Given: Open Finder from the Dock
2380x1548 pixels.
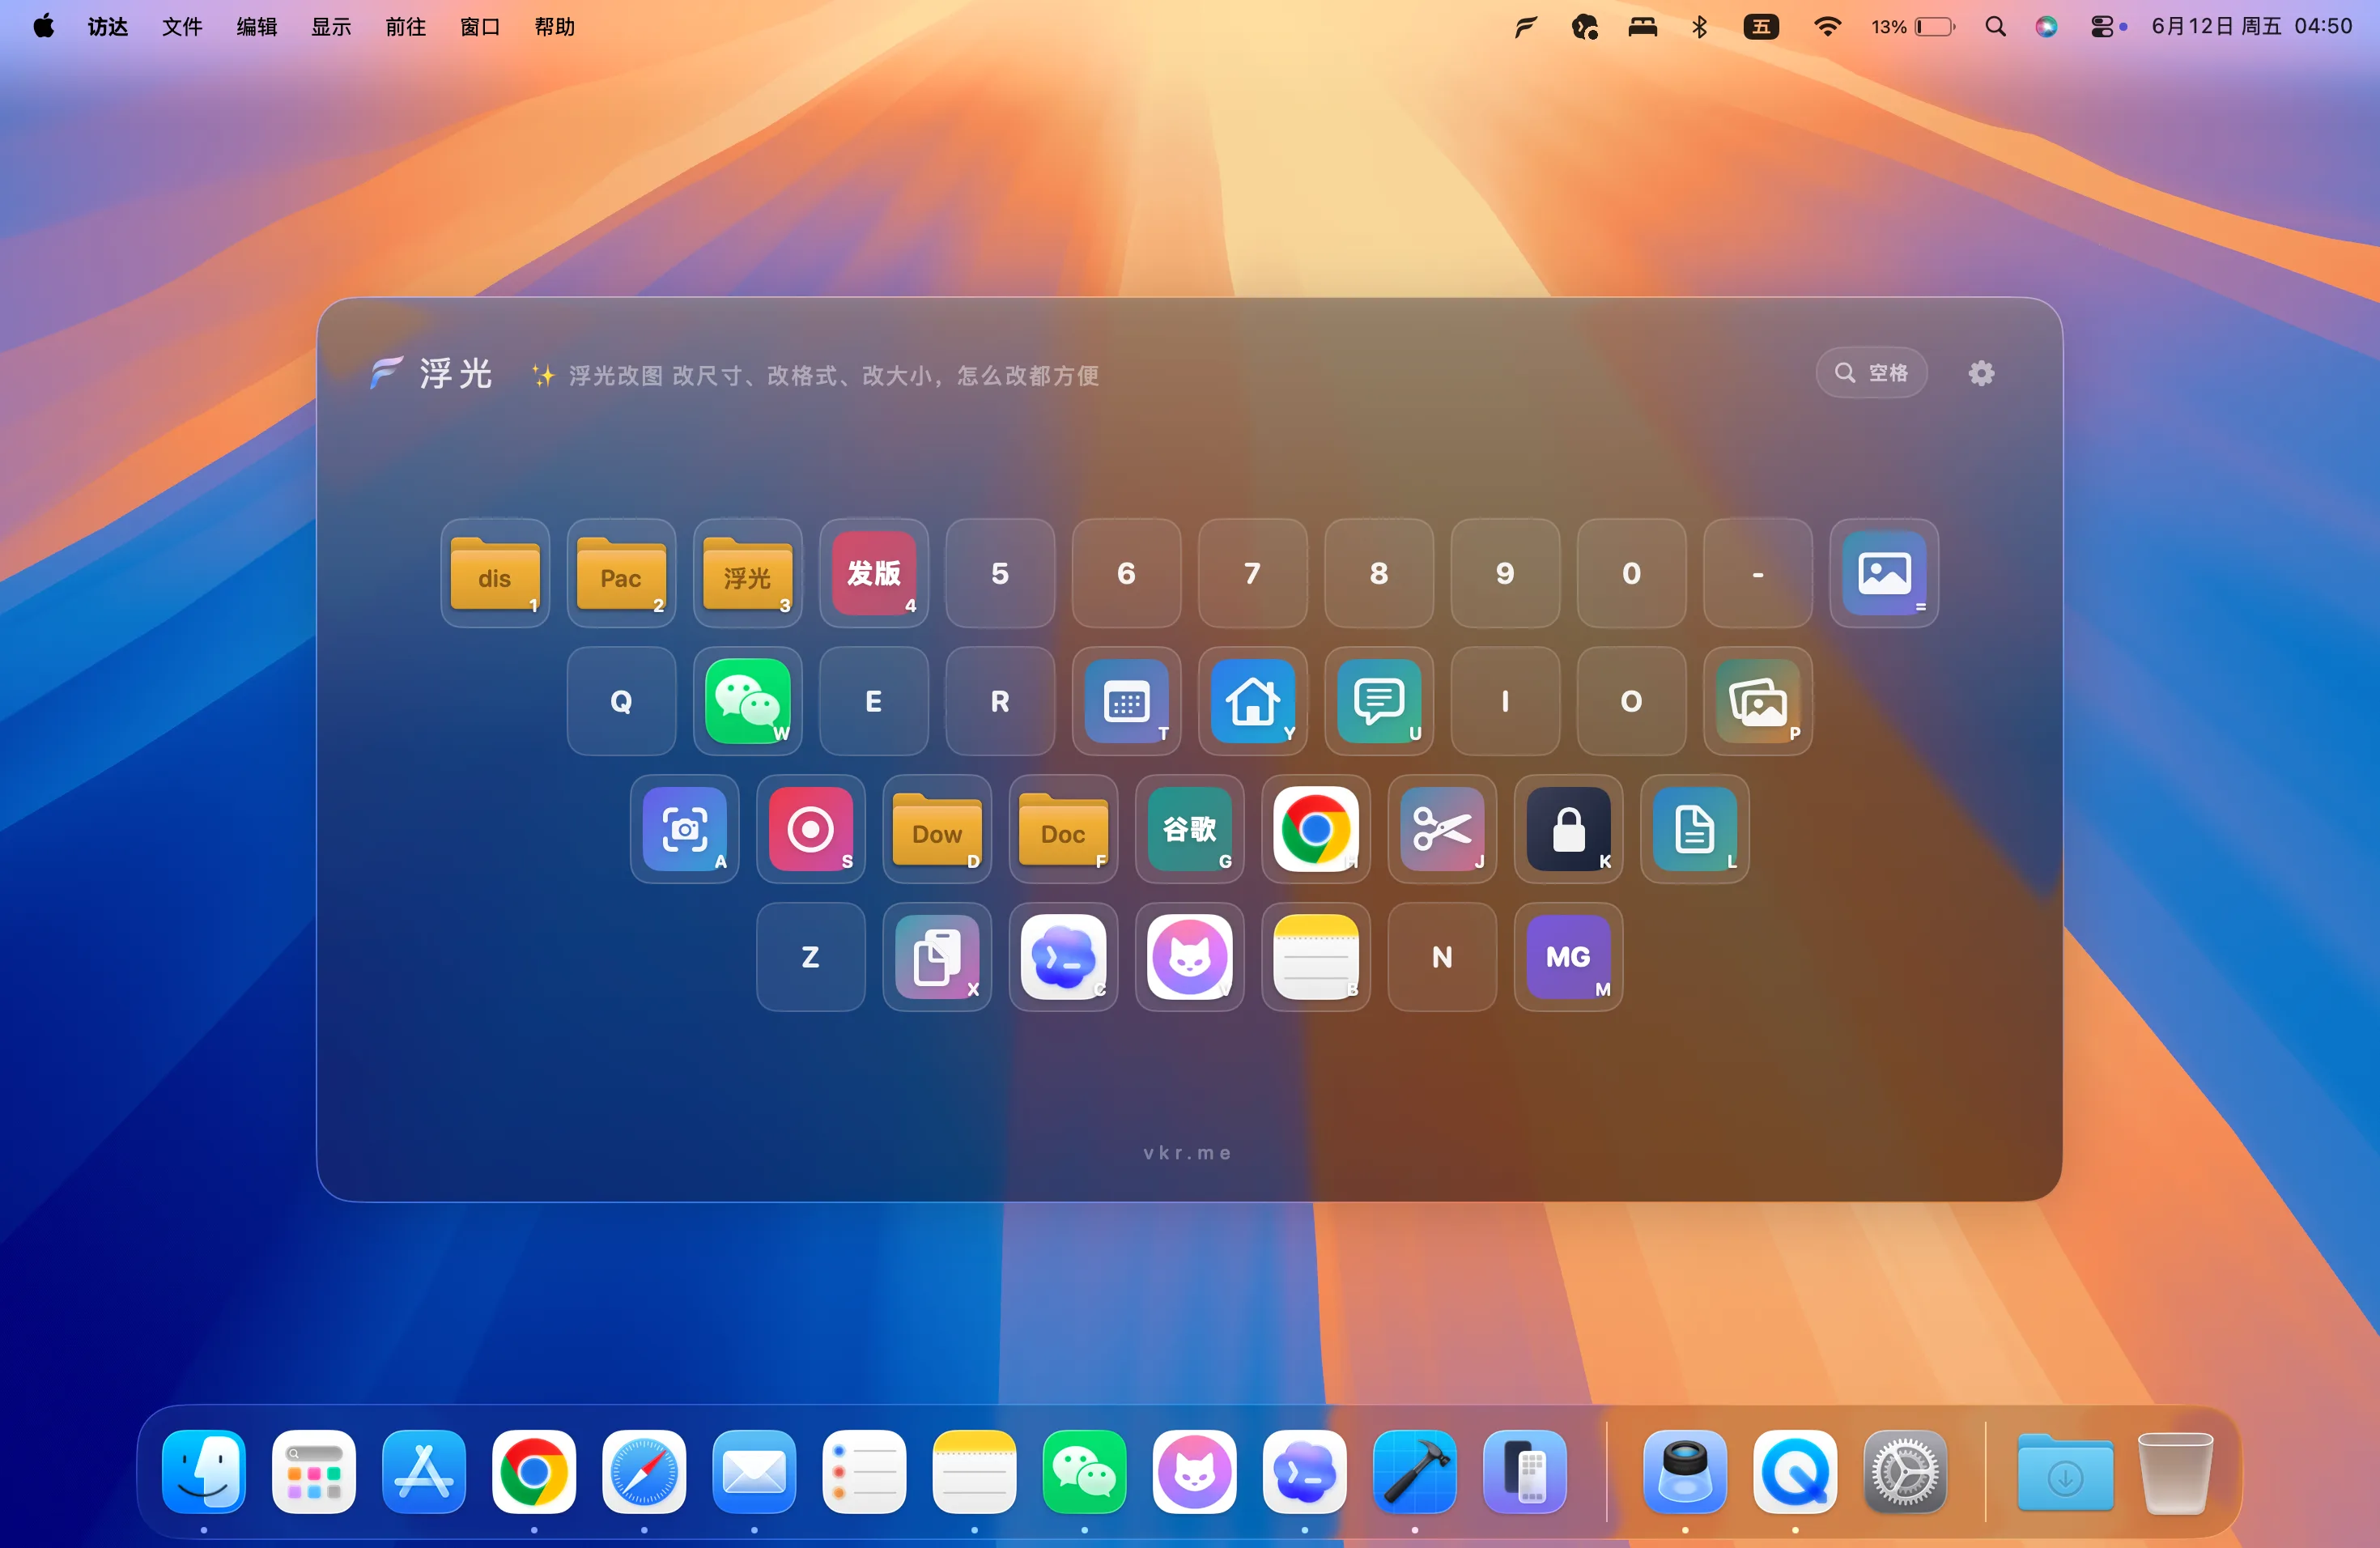Looking at the screenshot, I should tap(204, 1471).
